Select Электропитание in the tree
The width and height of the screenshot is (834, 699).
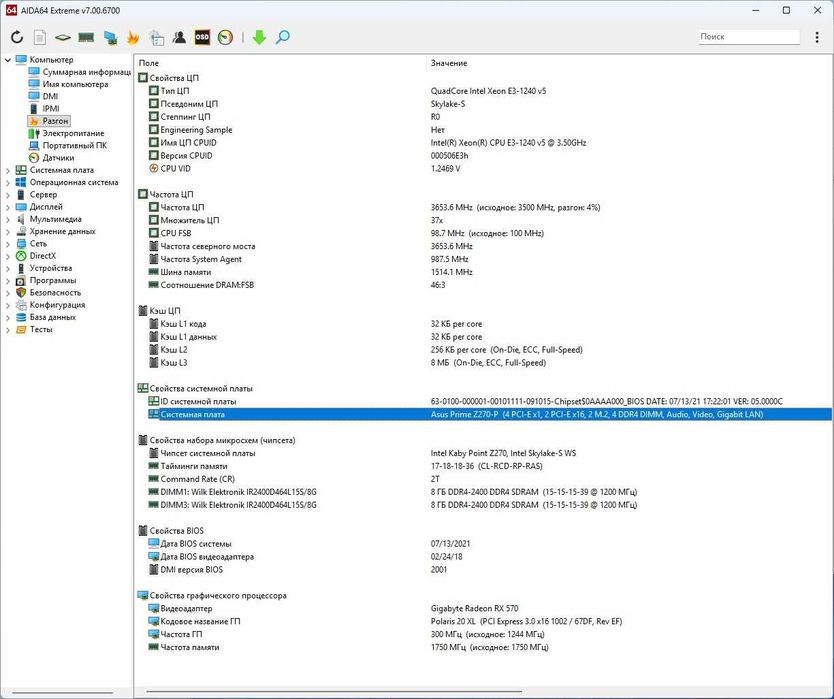pos(73,133)
